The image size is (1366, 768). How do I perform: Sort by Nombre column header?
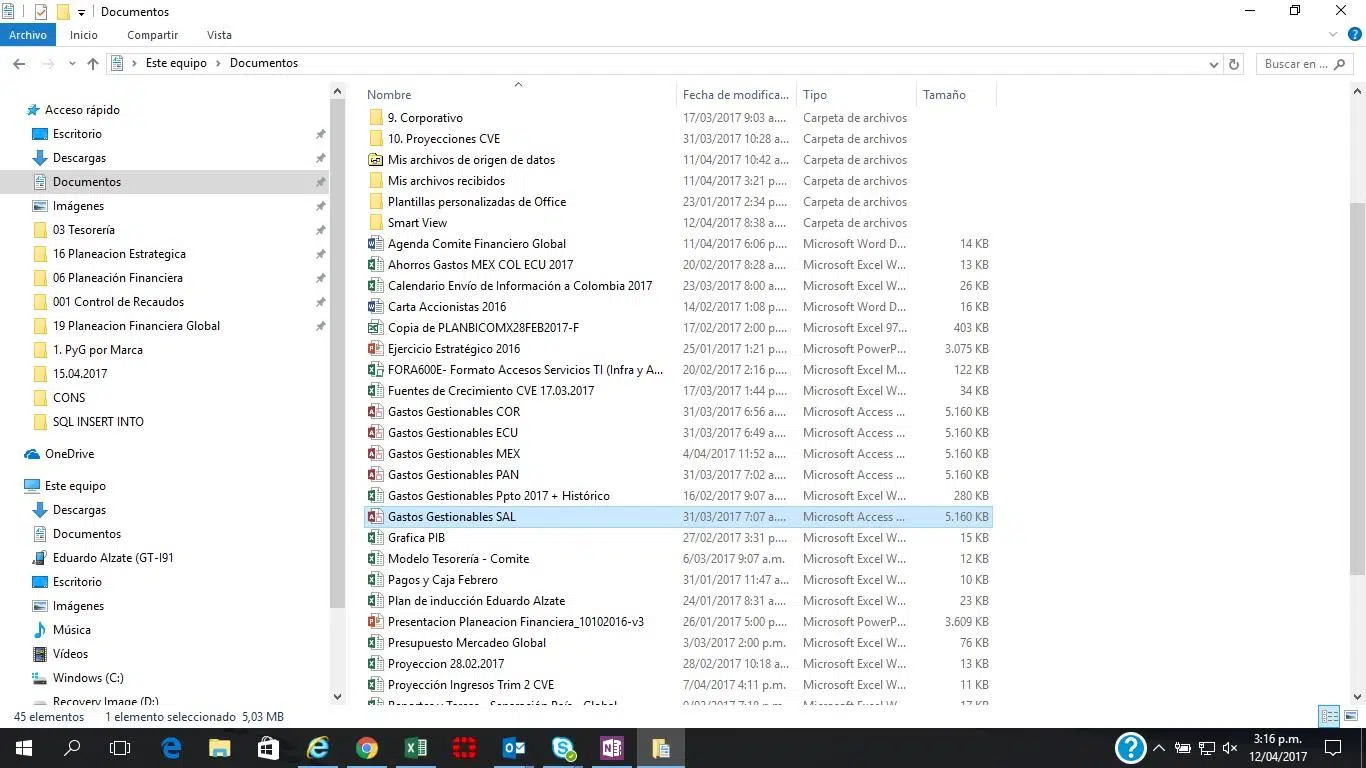(x=519, y=95)
